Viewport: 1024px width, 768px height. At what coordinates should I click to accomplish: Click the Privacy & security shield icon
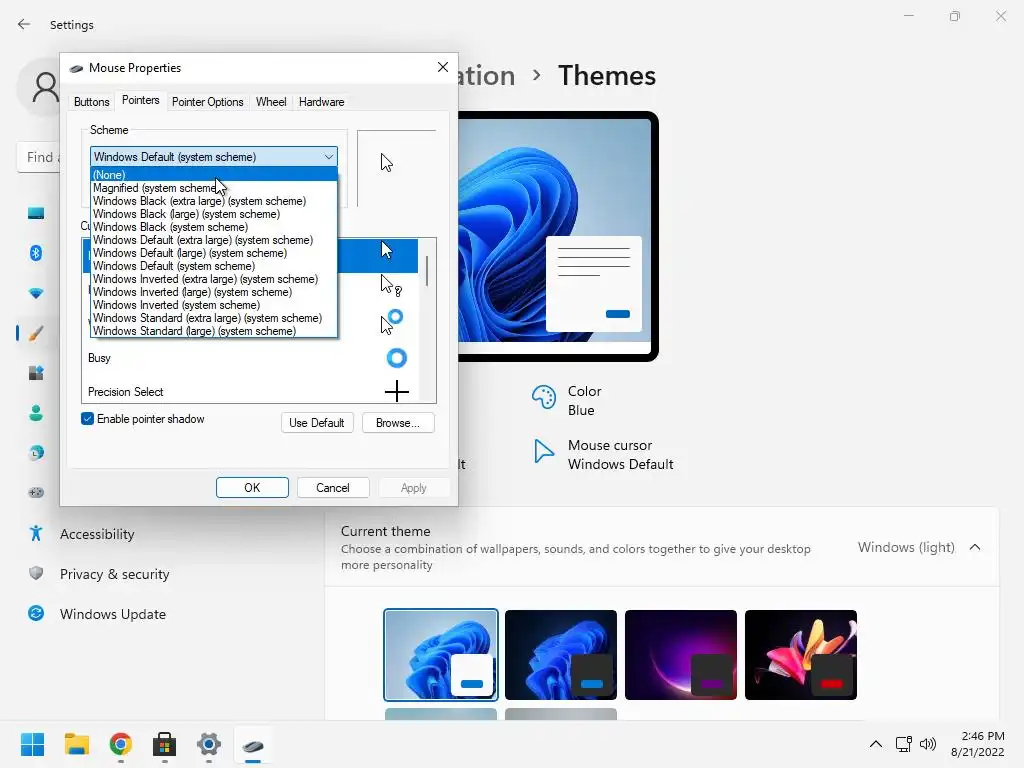[36, 573]
